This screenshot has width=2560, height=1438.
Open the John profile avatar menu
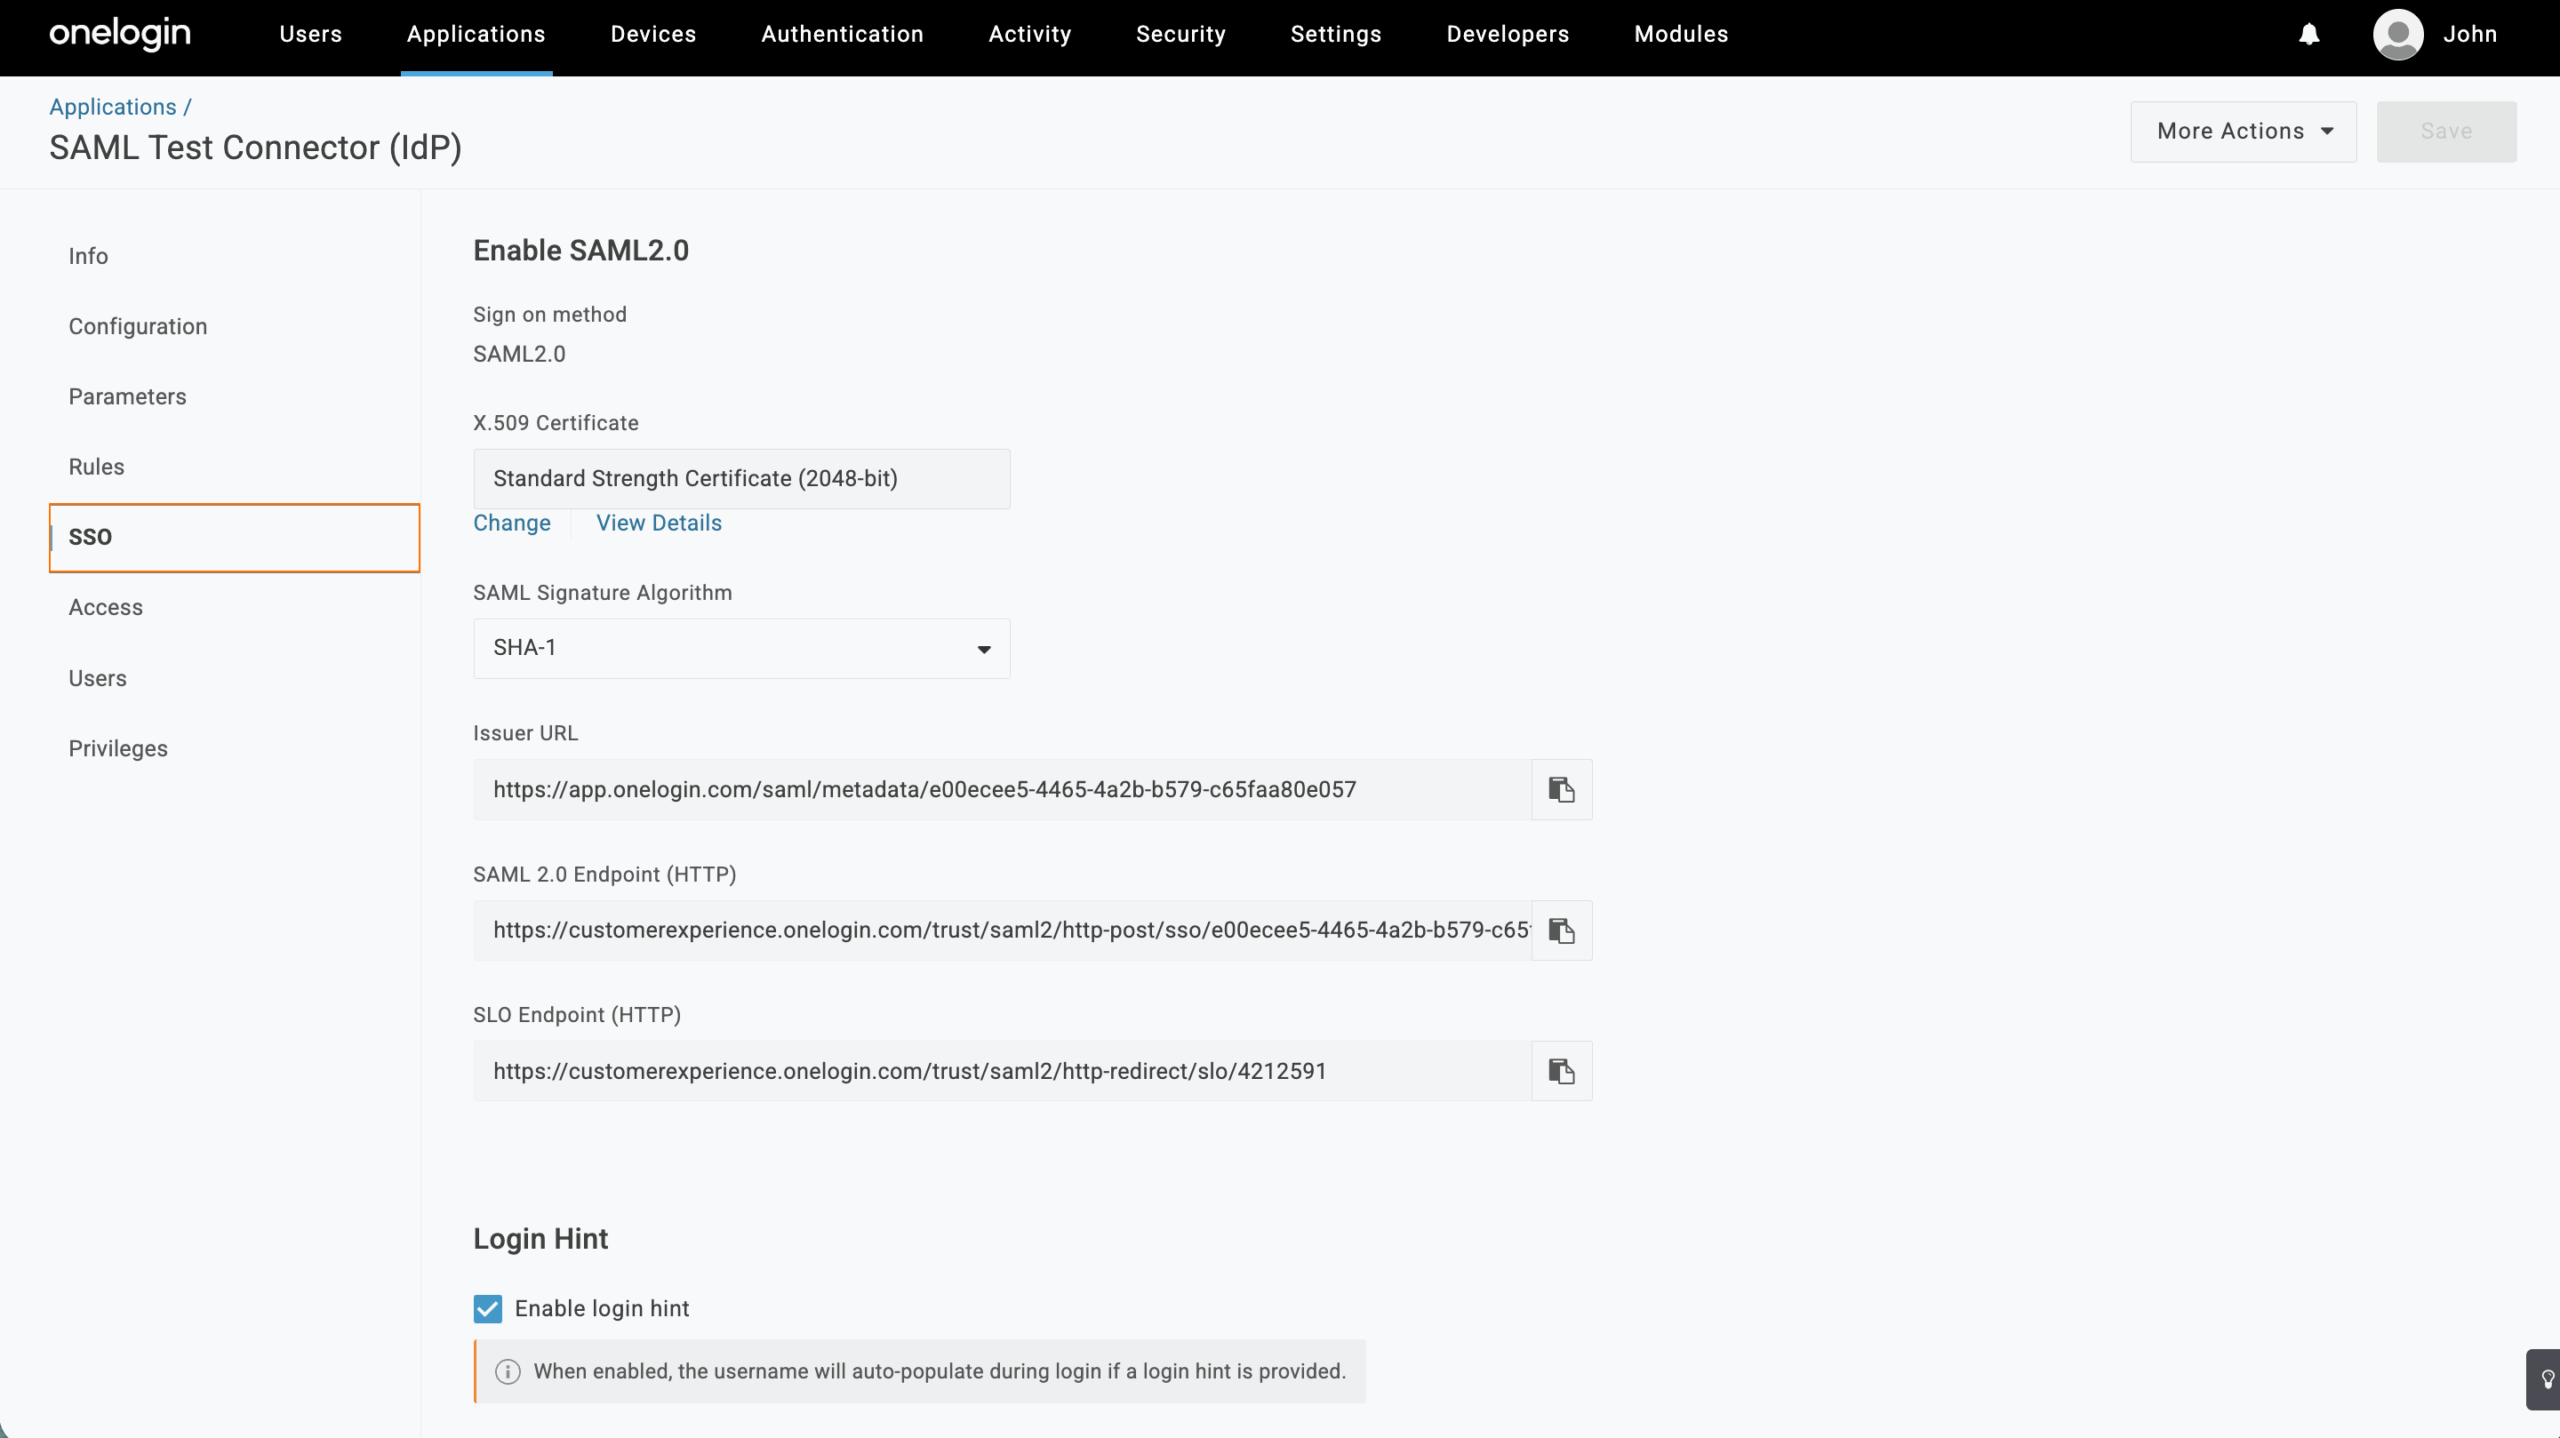point(2399,33)
